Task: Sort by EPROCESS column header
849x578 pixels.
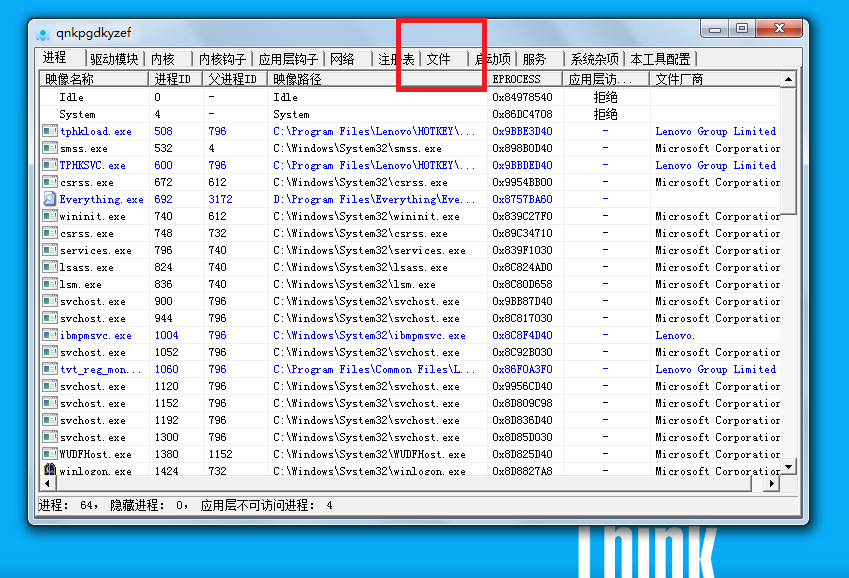Action: pos(525,79)
